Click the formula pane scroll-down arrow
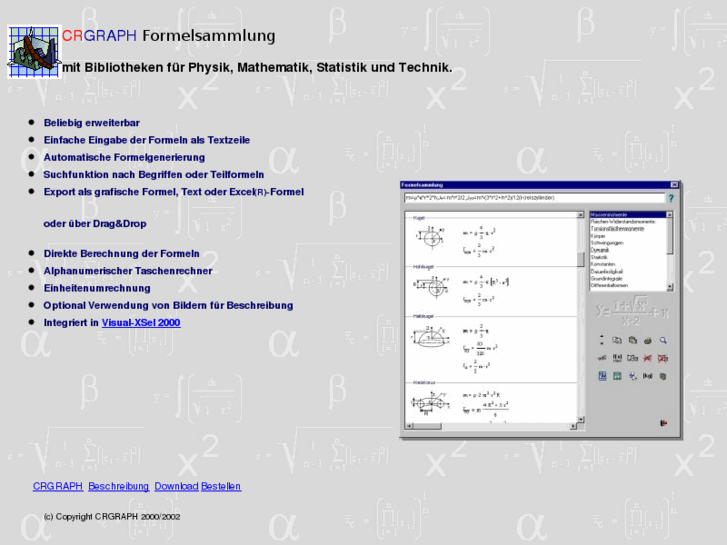The height and width of the screenshot is (545, 727). [580, 419]
